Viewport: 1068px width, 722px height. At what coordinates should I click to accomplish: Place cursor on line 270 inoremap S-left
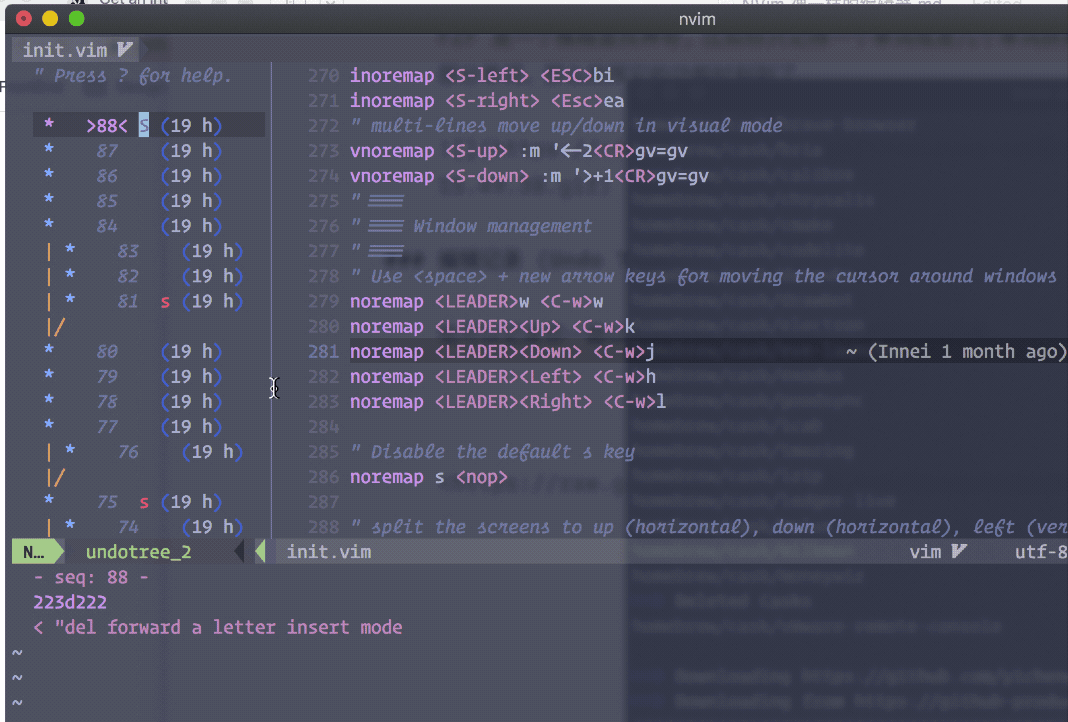(482, 75)
